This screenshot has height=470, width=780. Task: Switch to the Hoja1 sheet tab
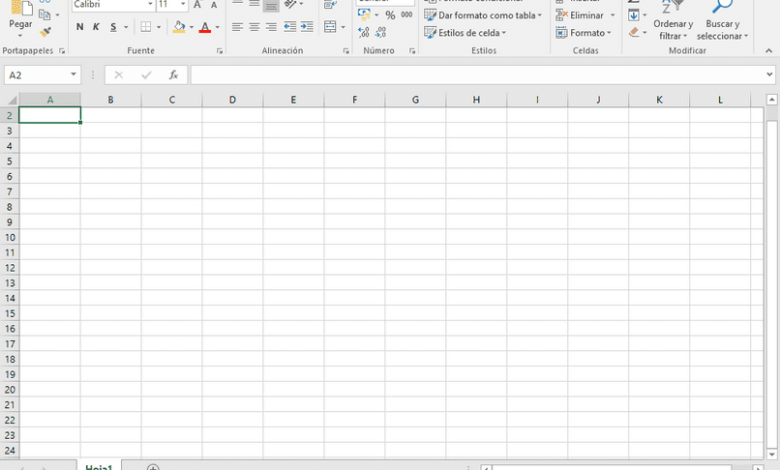(x=99, y=466)
